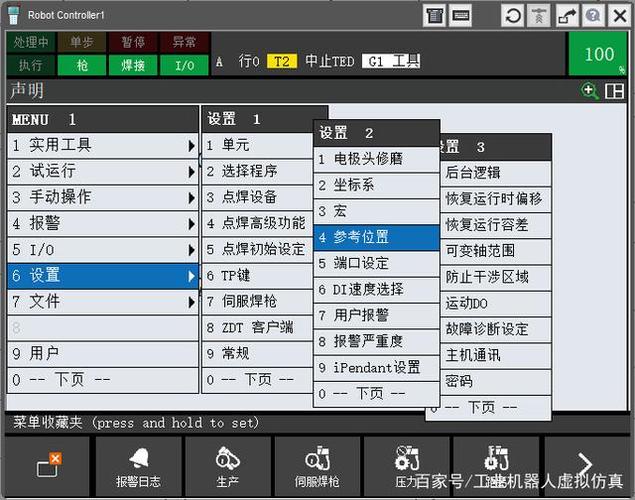
Task: Select 3 点焊设备 in 设置 1
Action: click(x=258, y=198)
